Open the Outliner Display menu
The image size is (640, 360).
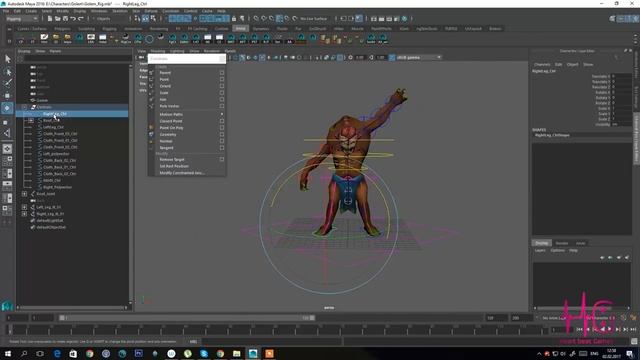click(x=24, y=51)
